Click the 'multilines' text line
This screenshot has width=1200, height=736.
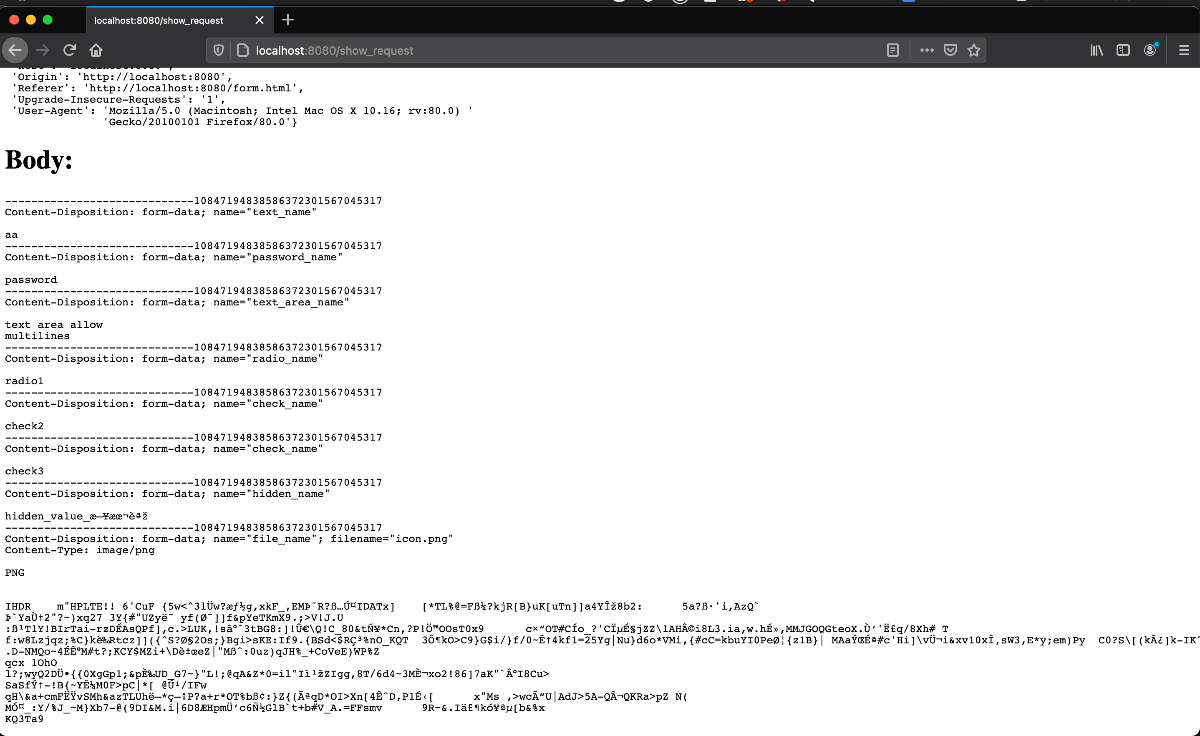(x=37, y=336)
